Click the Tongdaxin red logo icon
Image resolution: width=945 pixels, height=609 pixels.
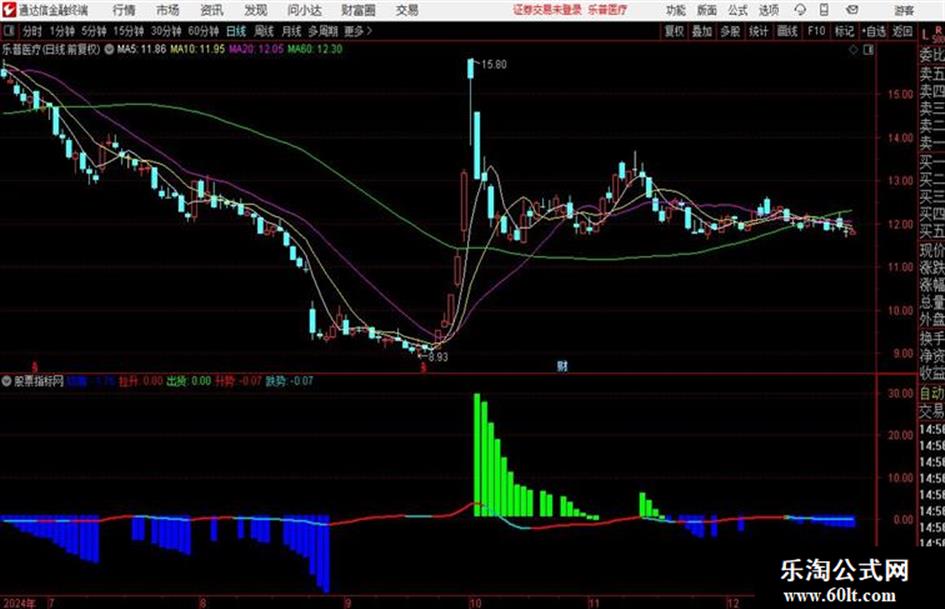9,10
